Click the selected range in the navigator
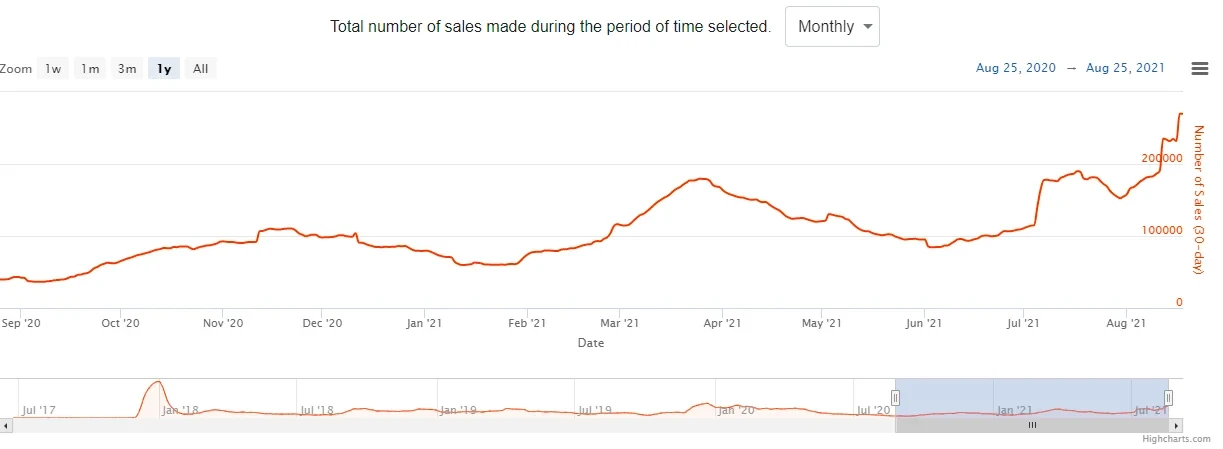This screenshot has width=1223, height=449. [x=1030, y=397]
